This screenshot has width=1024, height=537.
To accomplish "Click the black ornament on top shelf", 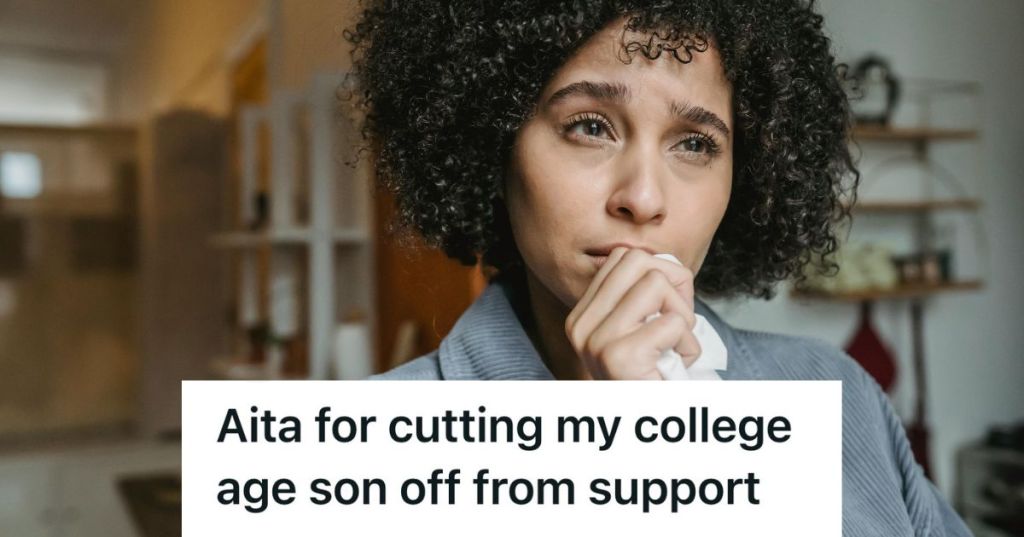I will click(x=874, y=91).
